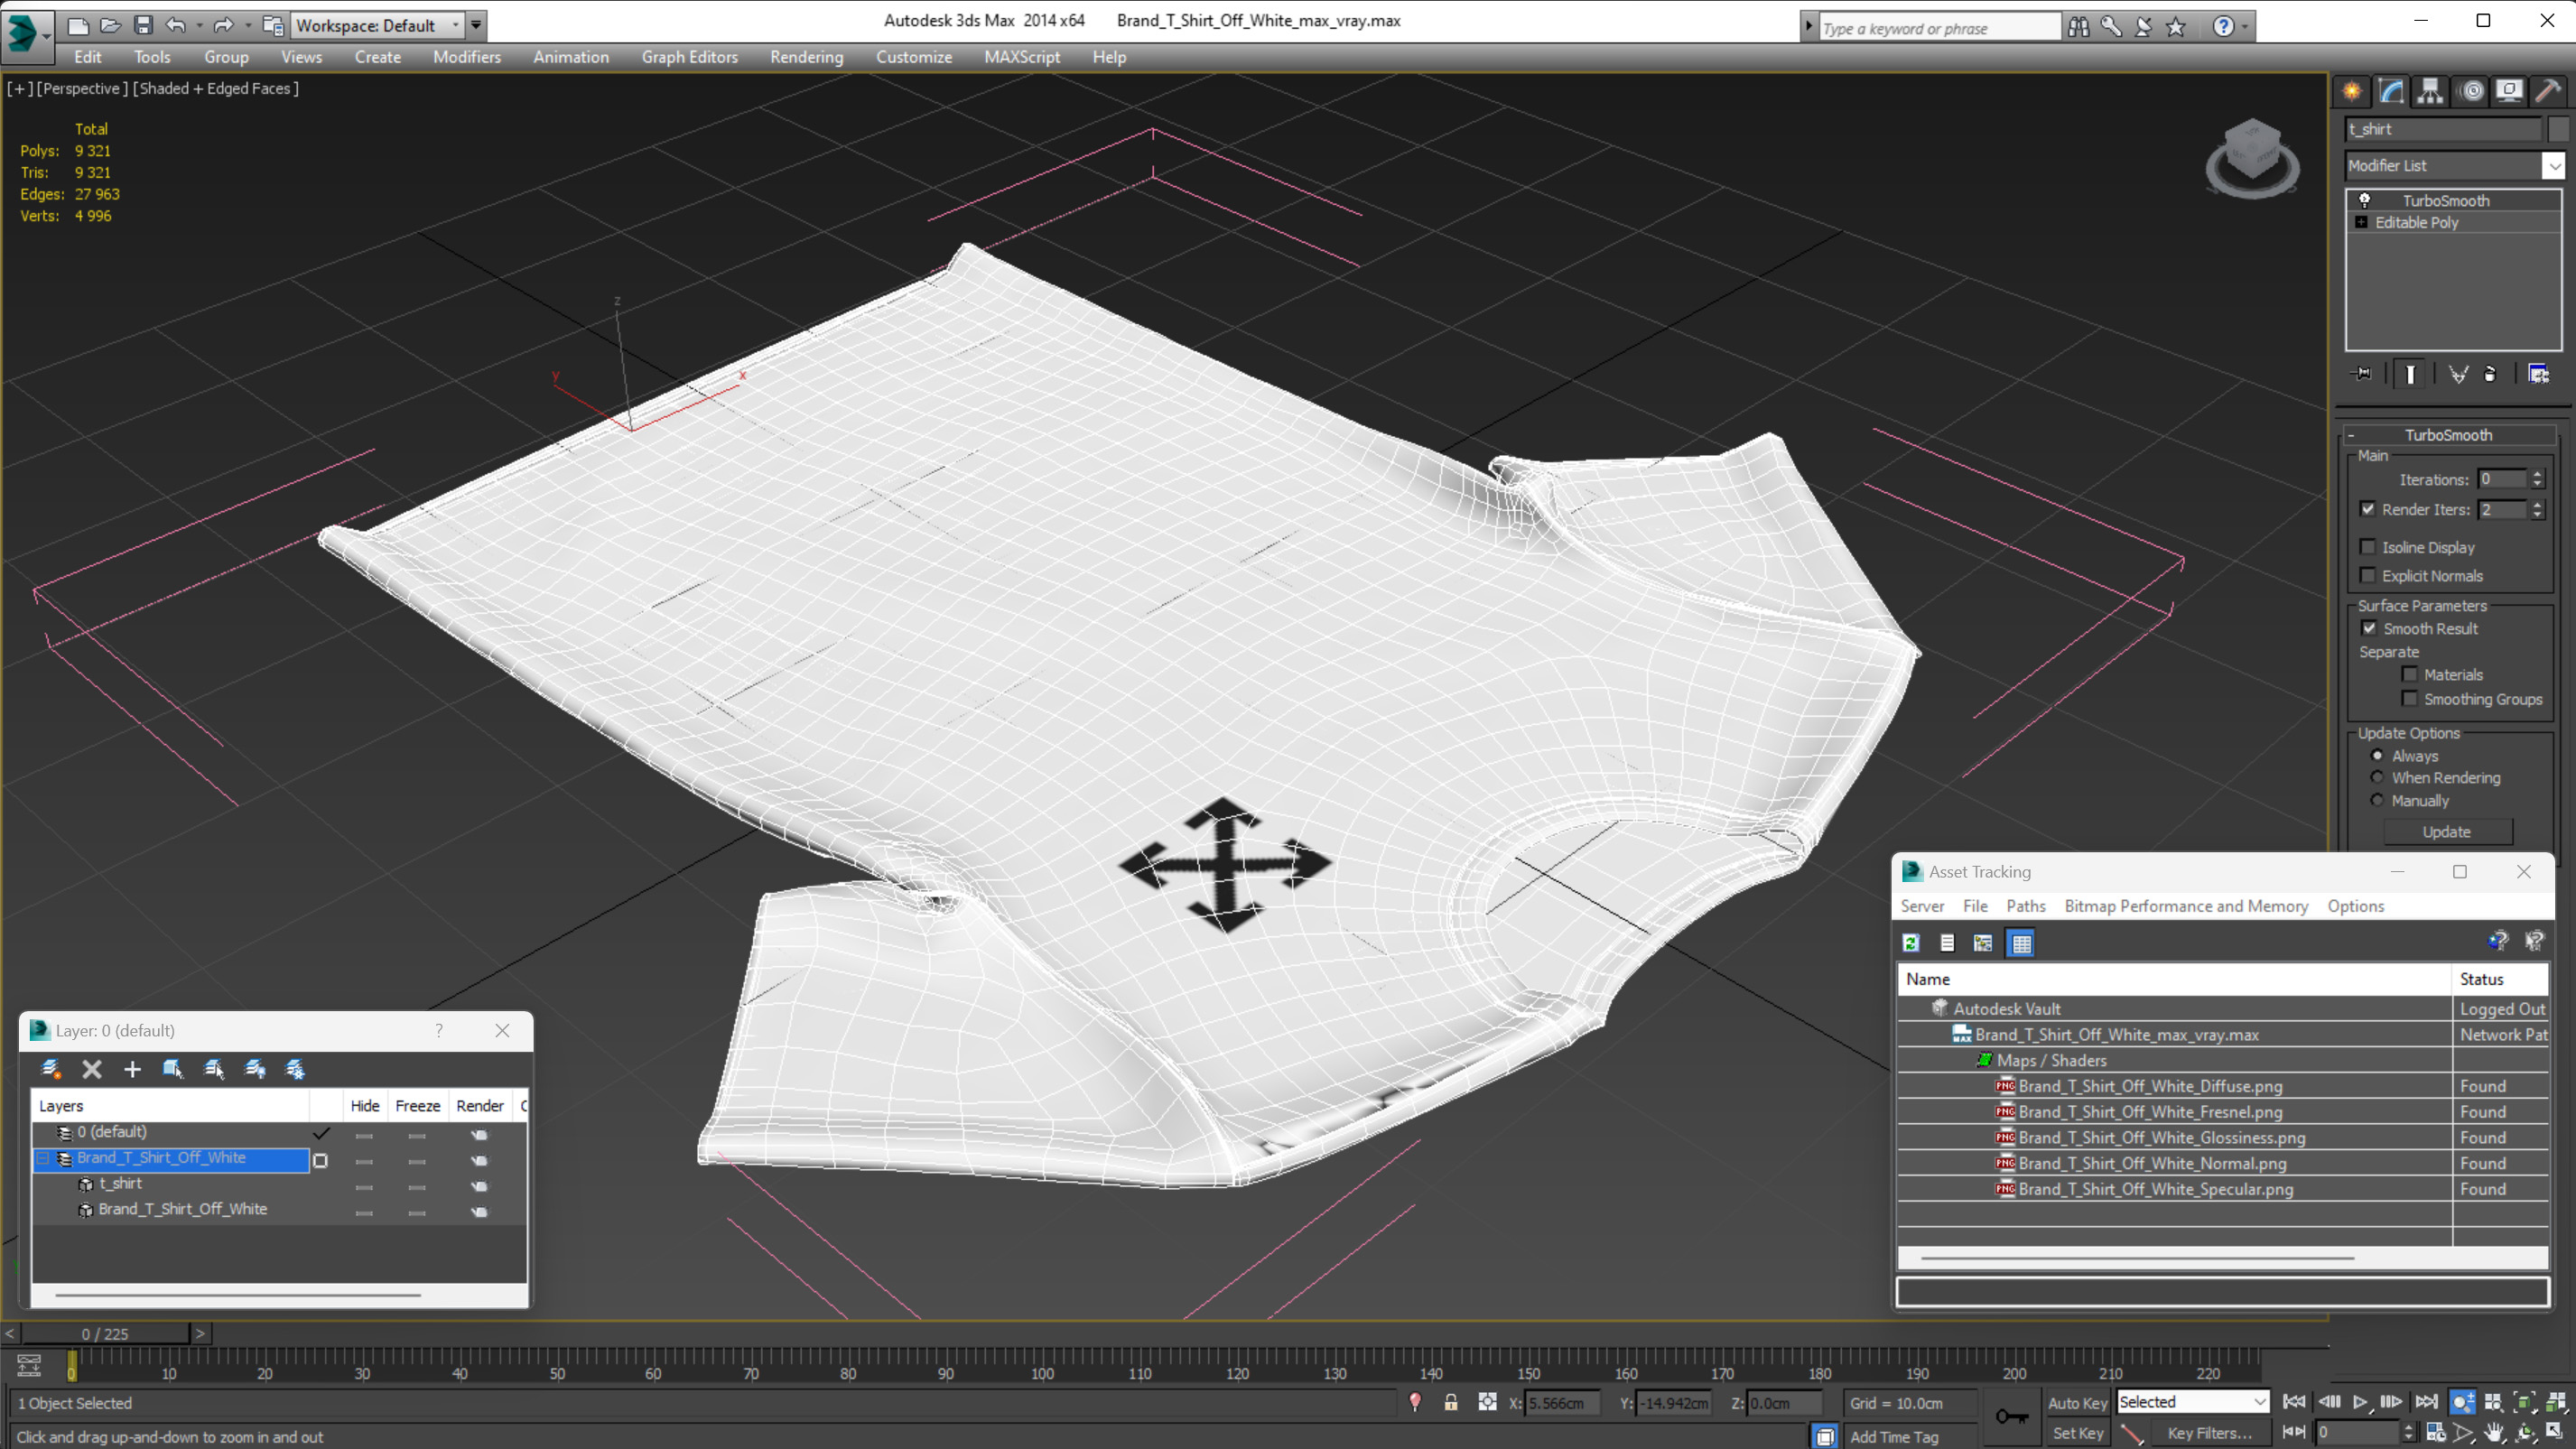The image size is (2576, 1449).
Task: Open the Graph Editors menu
Action: 689,57
